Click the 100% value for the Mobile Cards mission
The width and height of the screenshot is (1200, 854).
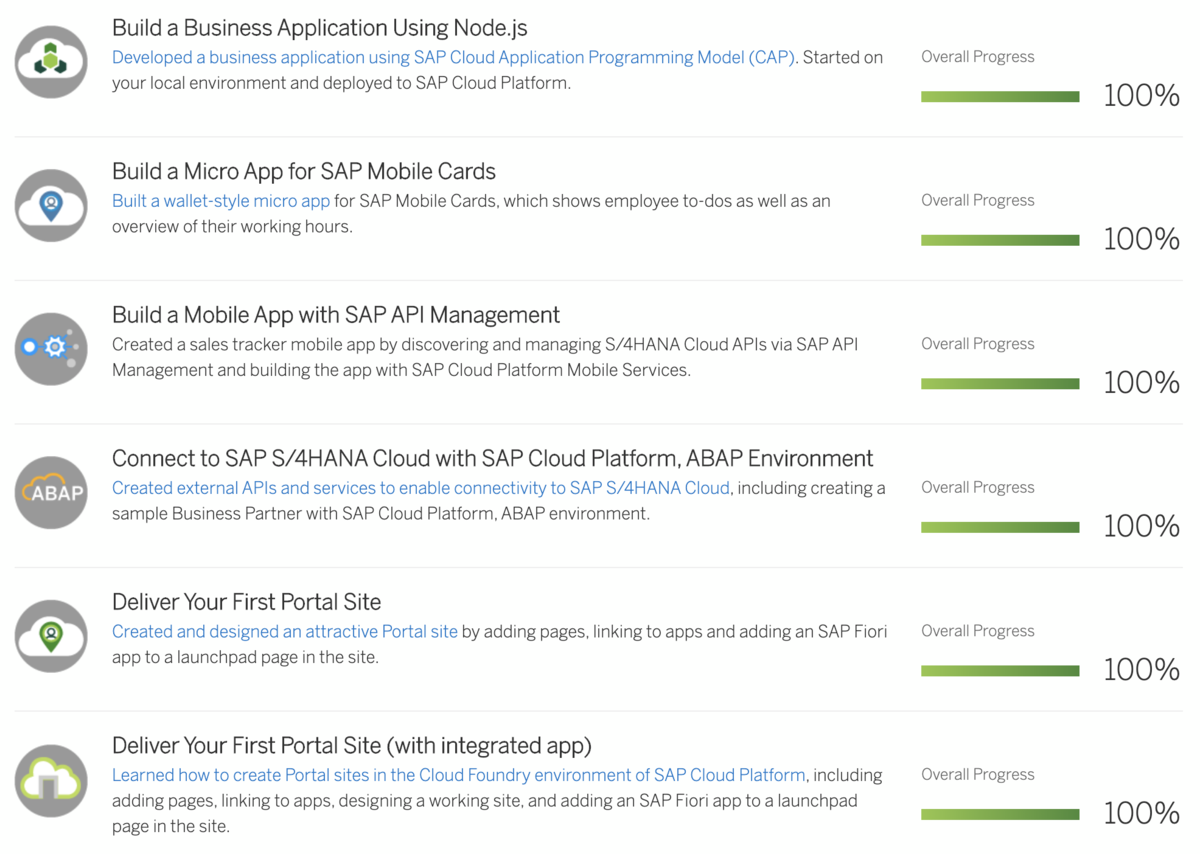[1142, 239]
